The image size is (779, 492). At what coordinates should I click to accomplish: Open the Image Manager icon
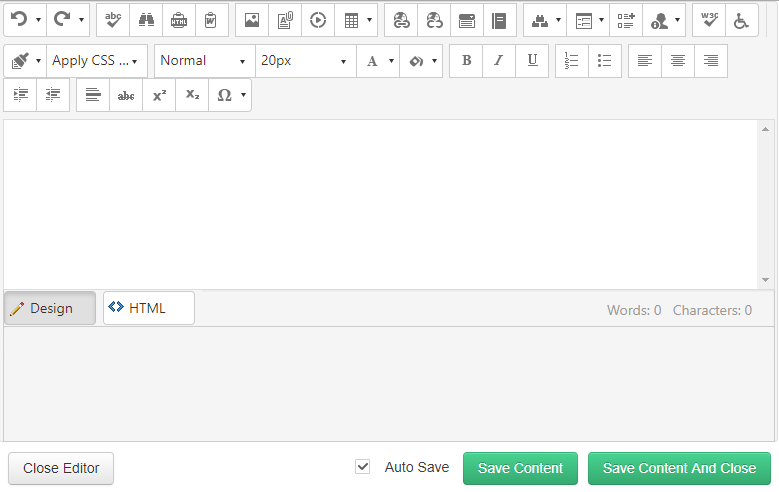pos(252,19)
